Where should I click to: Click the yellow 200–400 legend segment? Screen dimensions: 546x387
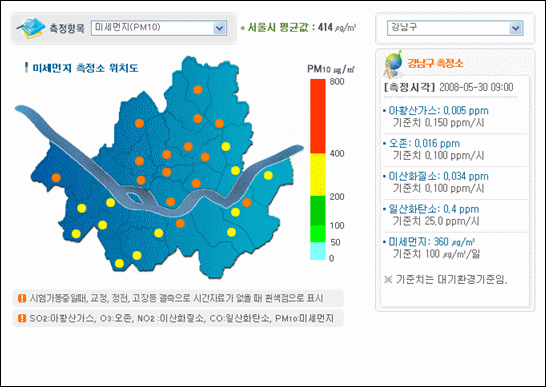(318, 175)
